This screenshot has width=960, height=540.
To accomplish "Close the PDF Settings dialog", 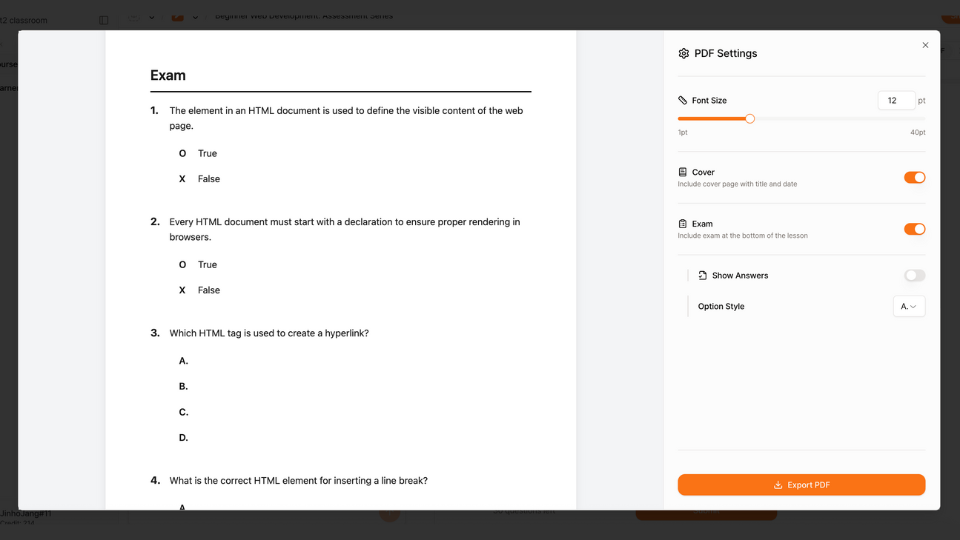I will (x=925, y=45).
